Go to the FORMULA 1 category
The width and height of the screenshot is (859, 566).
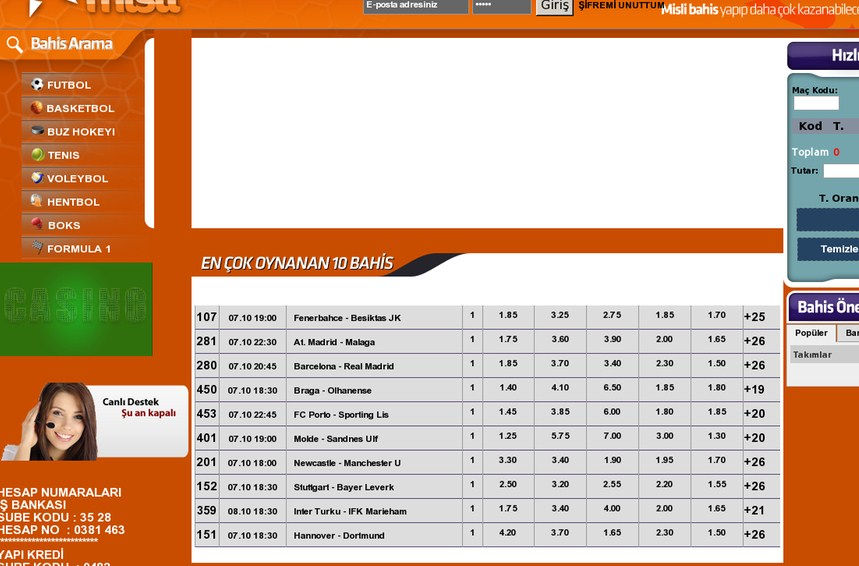click(79, 249)
